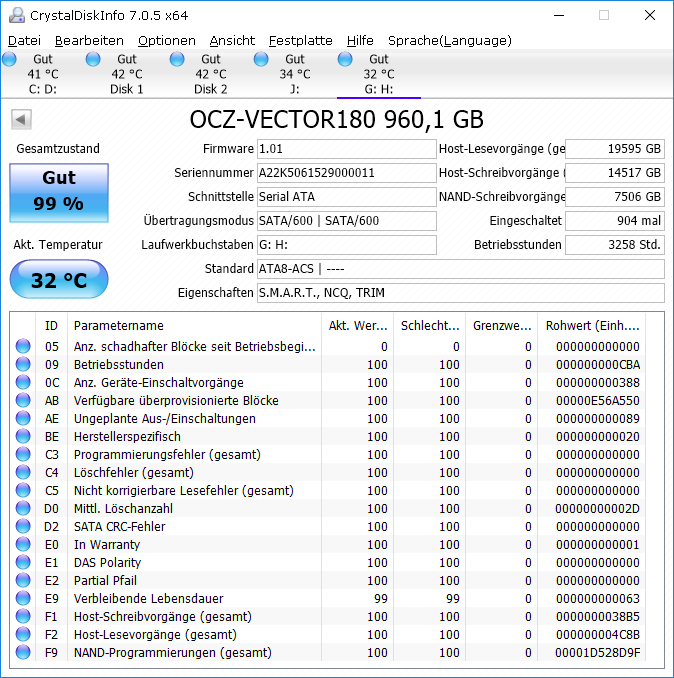
Task: Click the CrystalDiskInfo title bar icon
Action: pos(17,16)
